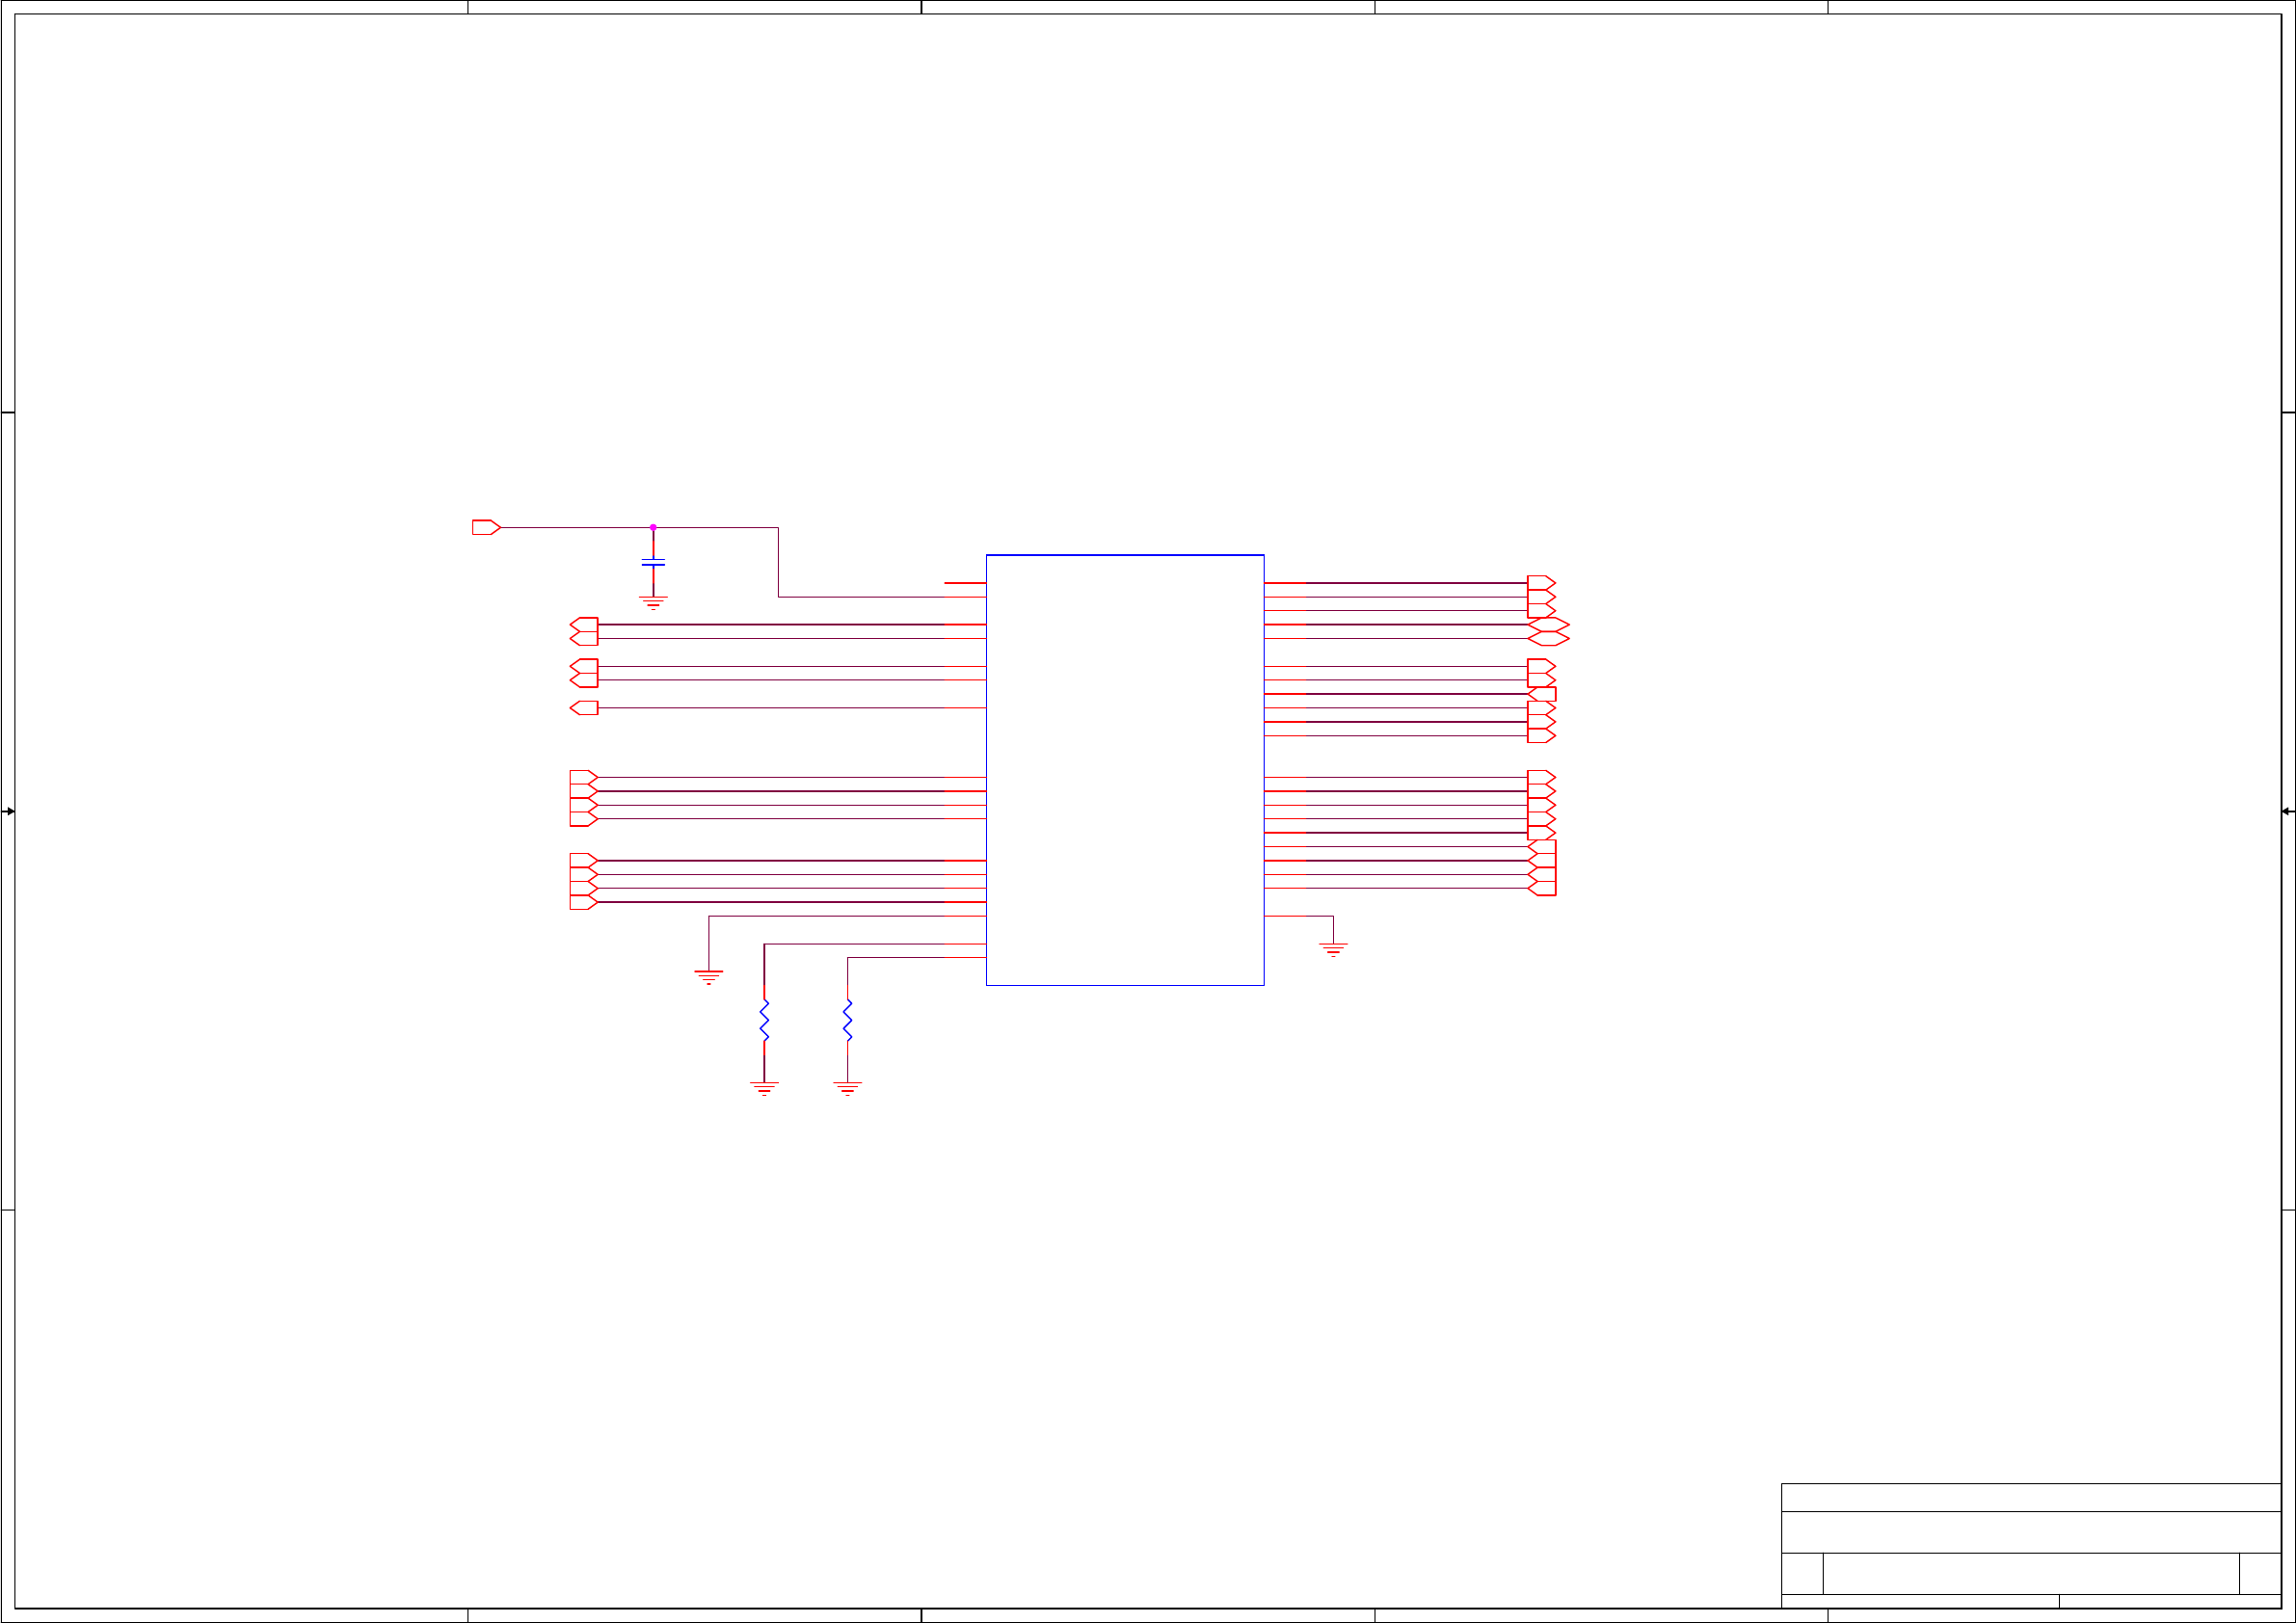Click the isolated single port left of the IC
Viewport: 2296px width, 1623px height.
585,708
